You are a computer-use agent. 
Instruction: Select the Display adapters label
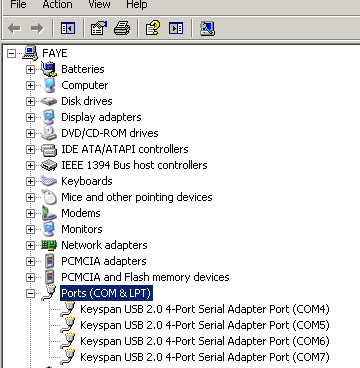tap(101, 117)
